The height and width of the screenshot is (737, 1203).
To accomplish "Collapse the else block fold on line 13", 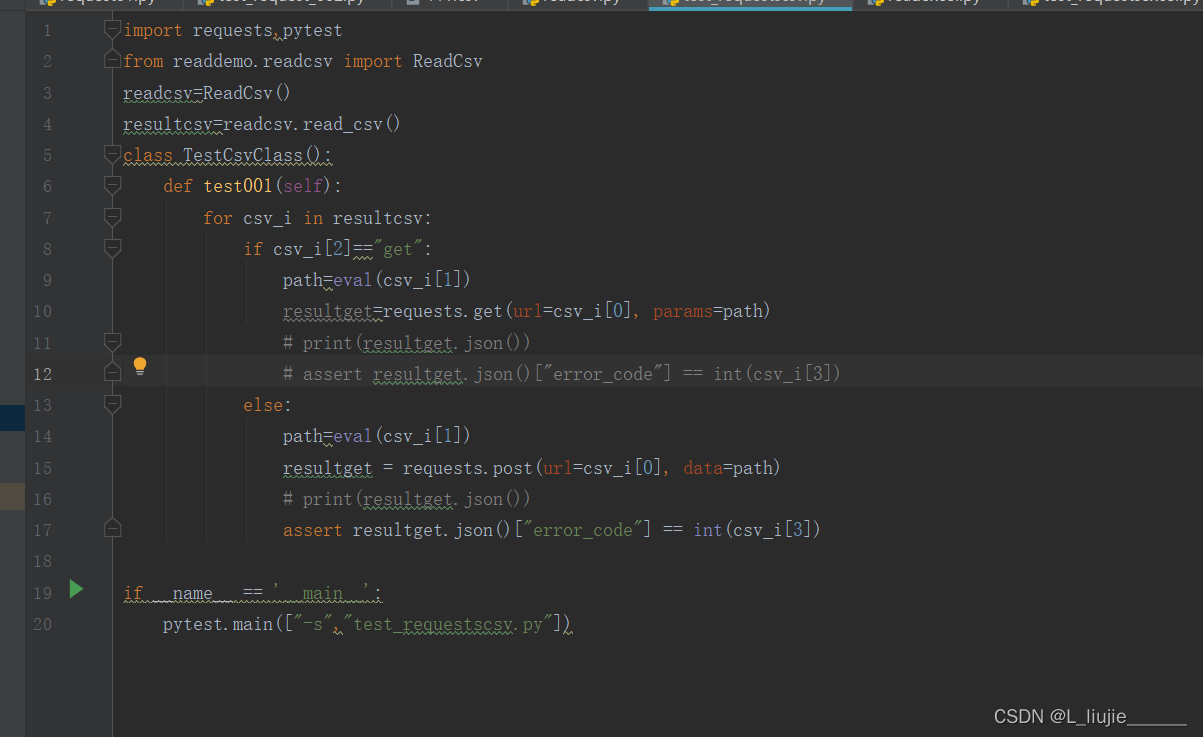I will tap(111, 405).
